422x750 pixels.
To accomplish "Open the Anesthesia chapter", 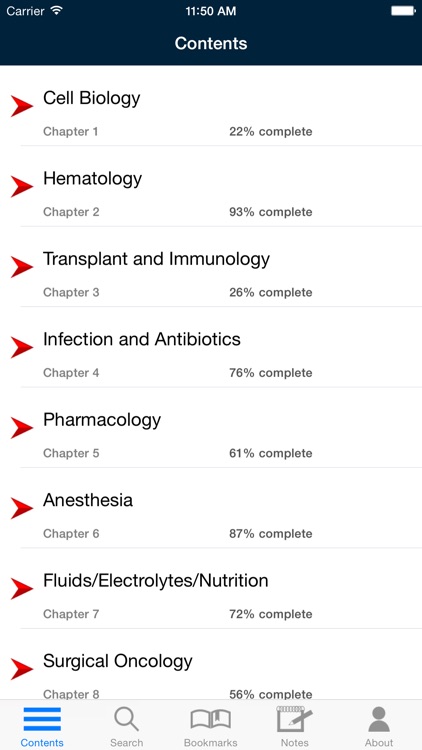I will [x=211, y=508].
